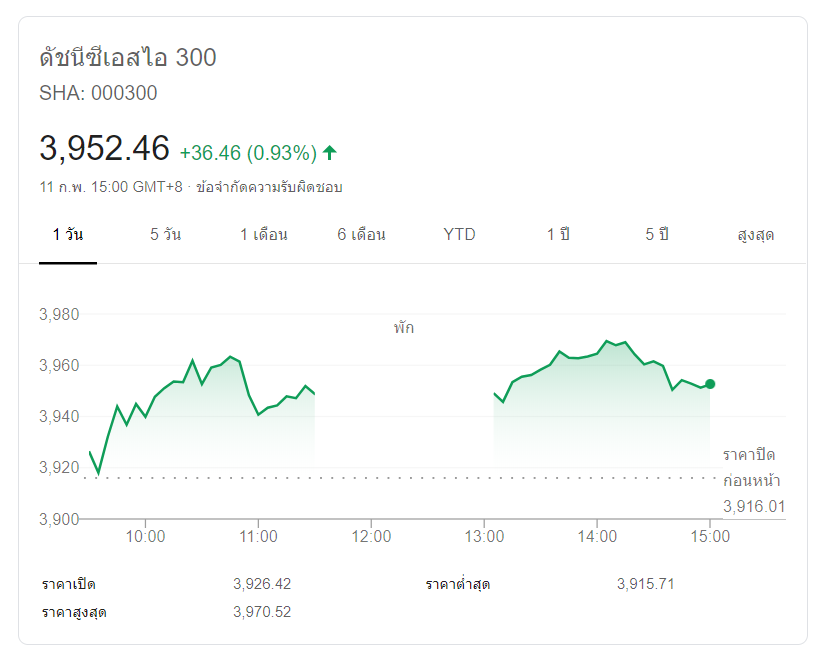Image resolution: width=825 pixels, height=655 pixels.
Task: Click the 3,915.71 lowest price value
Action: (x=646, y=584)
